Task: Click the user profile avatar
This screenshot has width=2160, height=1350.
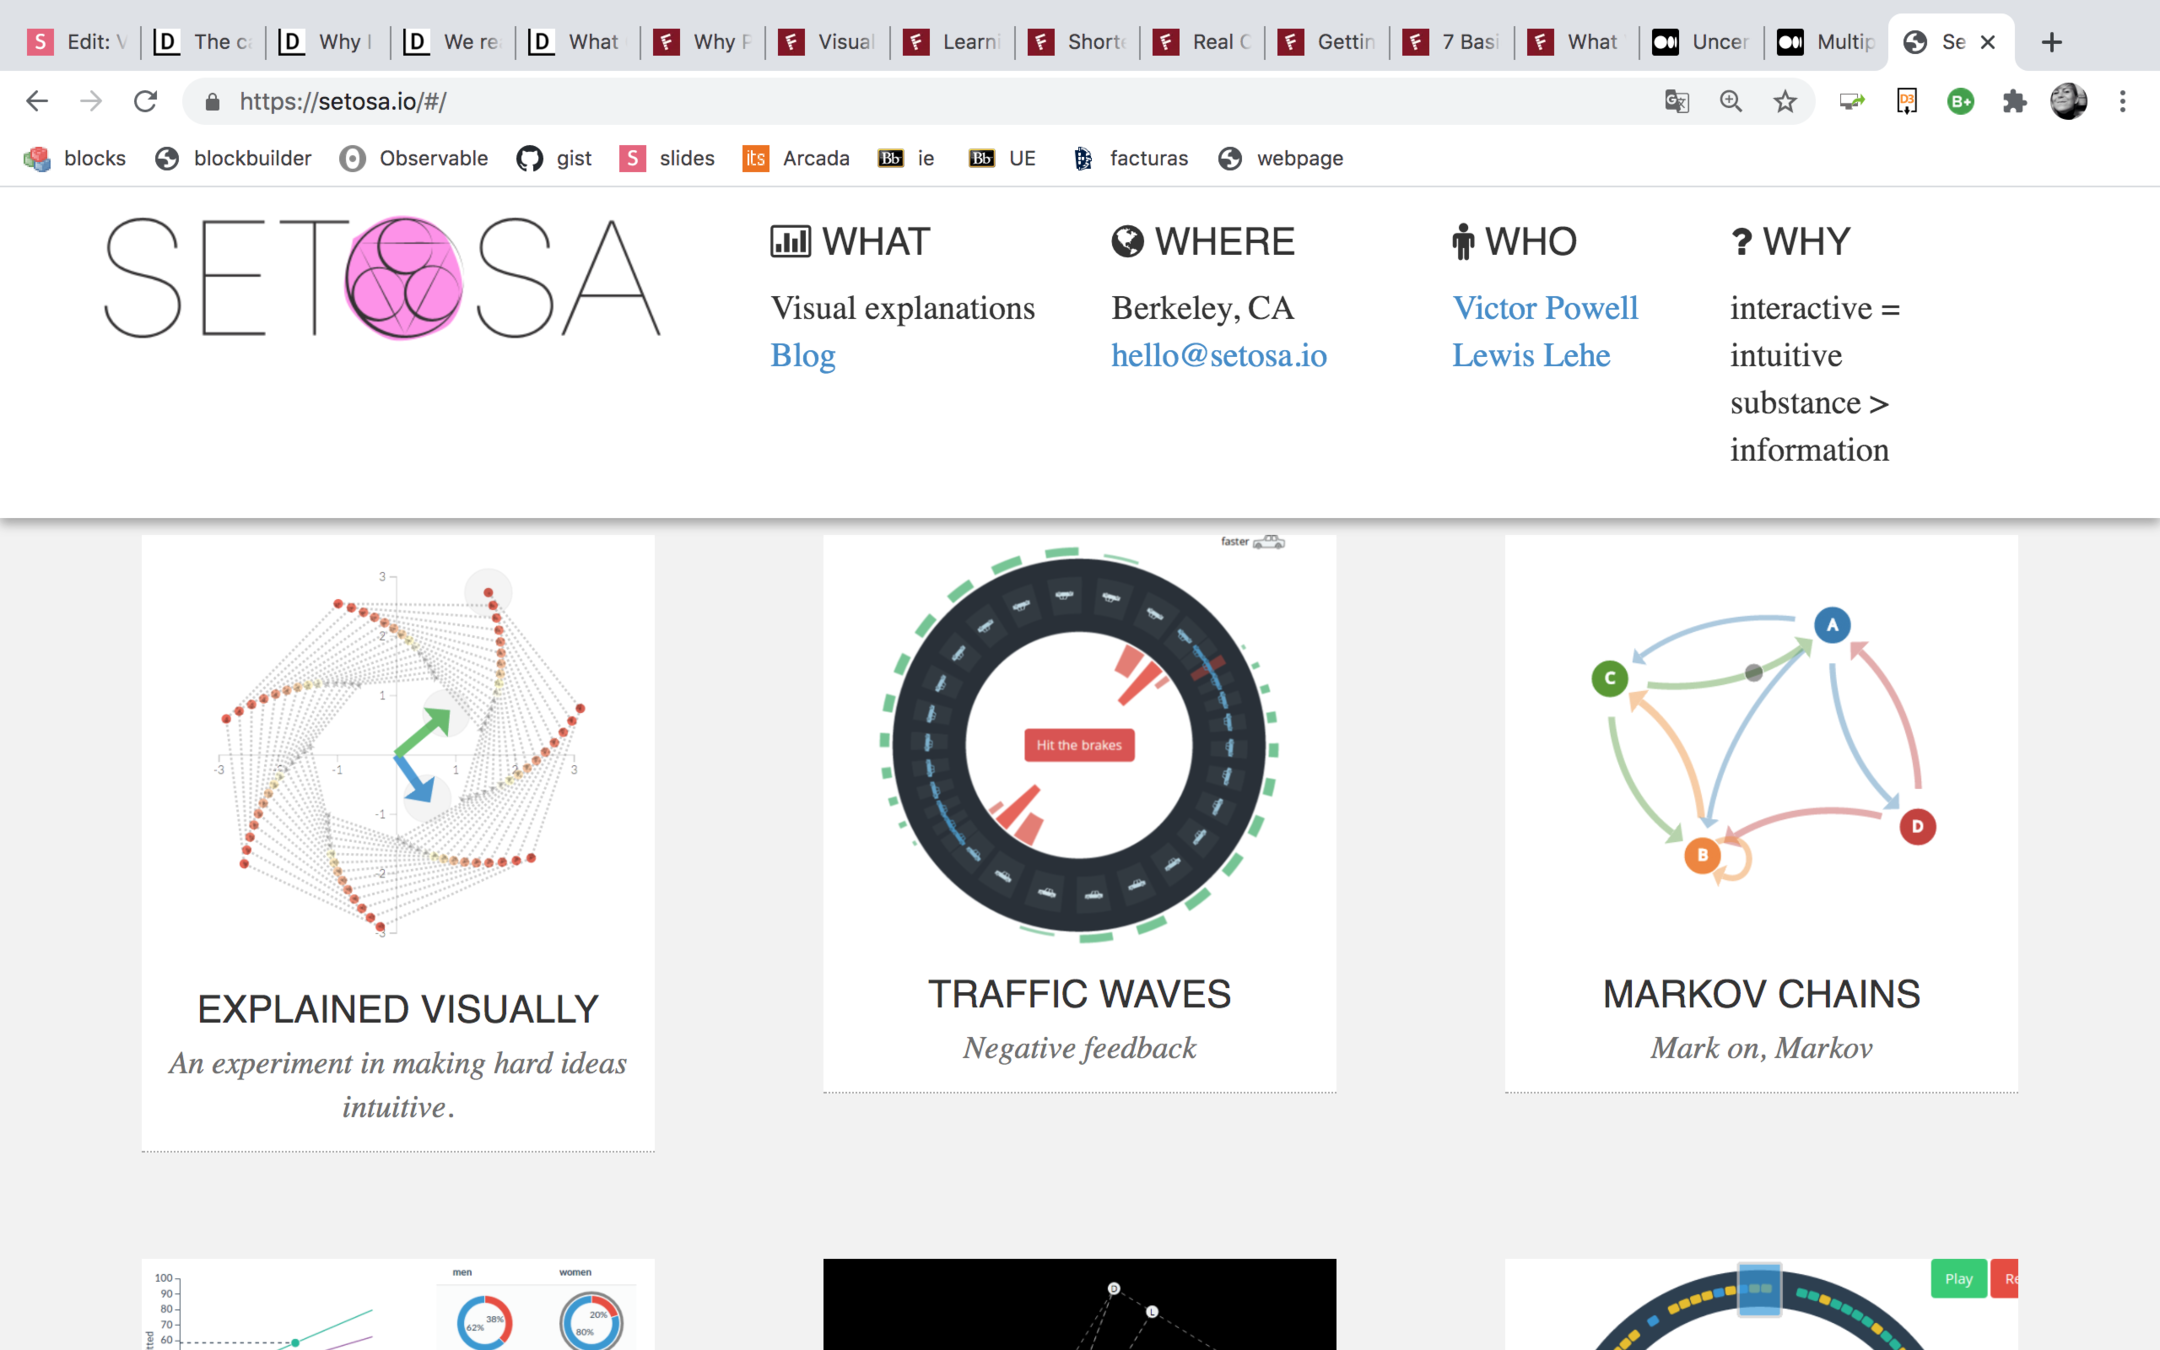Action: coord(2068,101)
